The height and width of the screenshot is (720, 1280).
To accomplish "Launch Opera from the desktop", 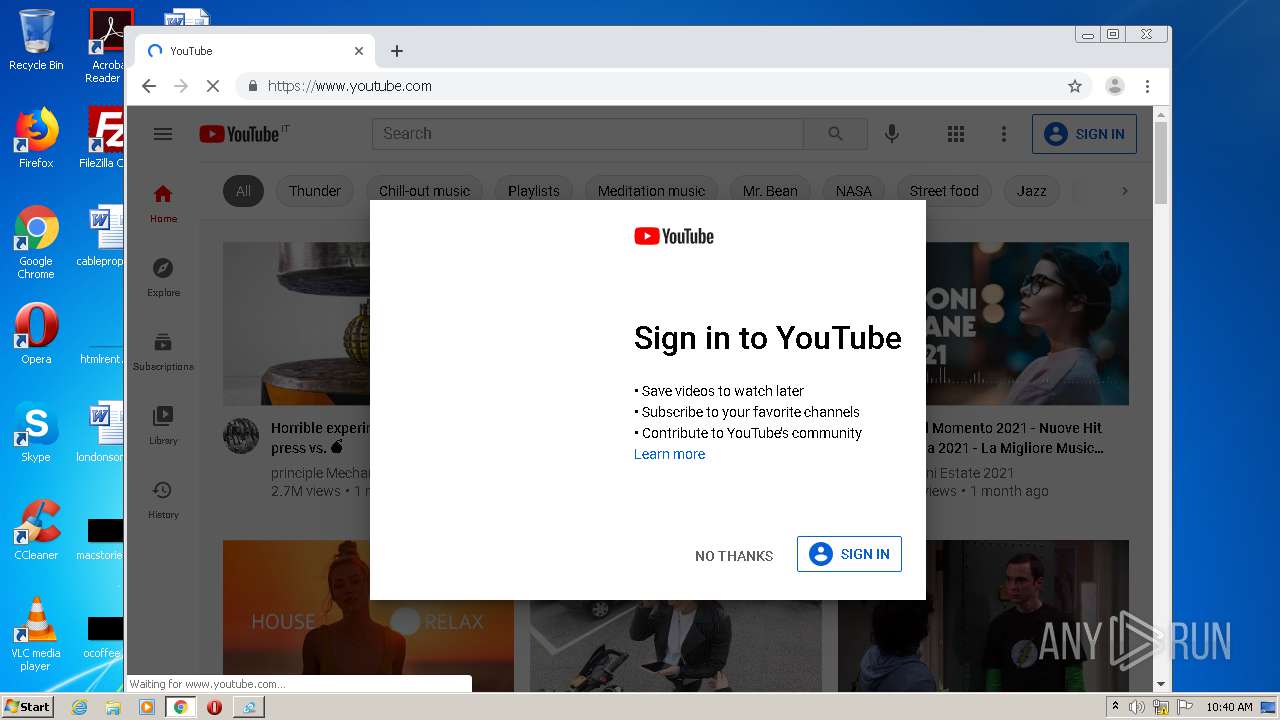I will point(36,334).
